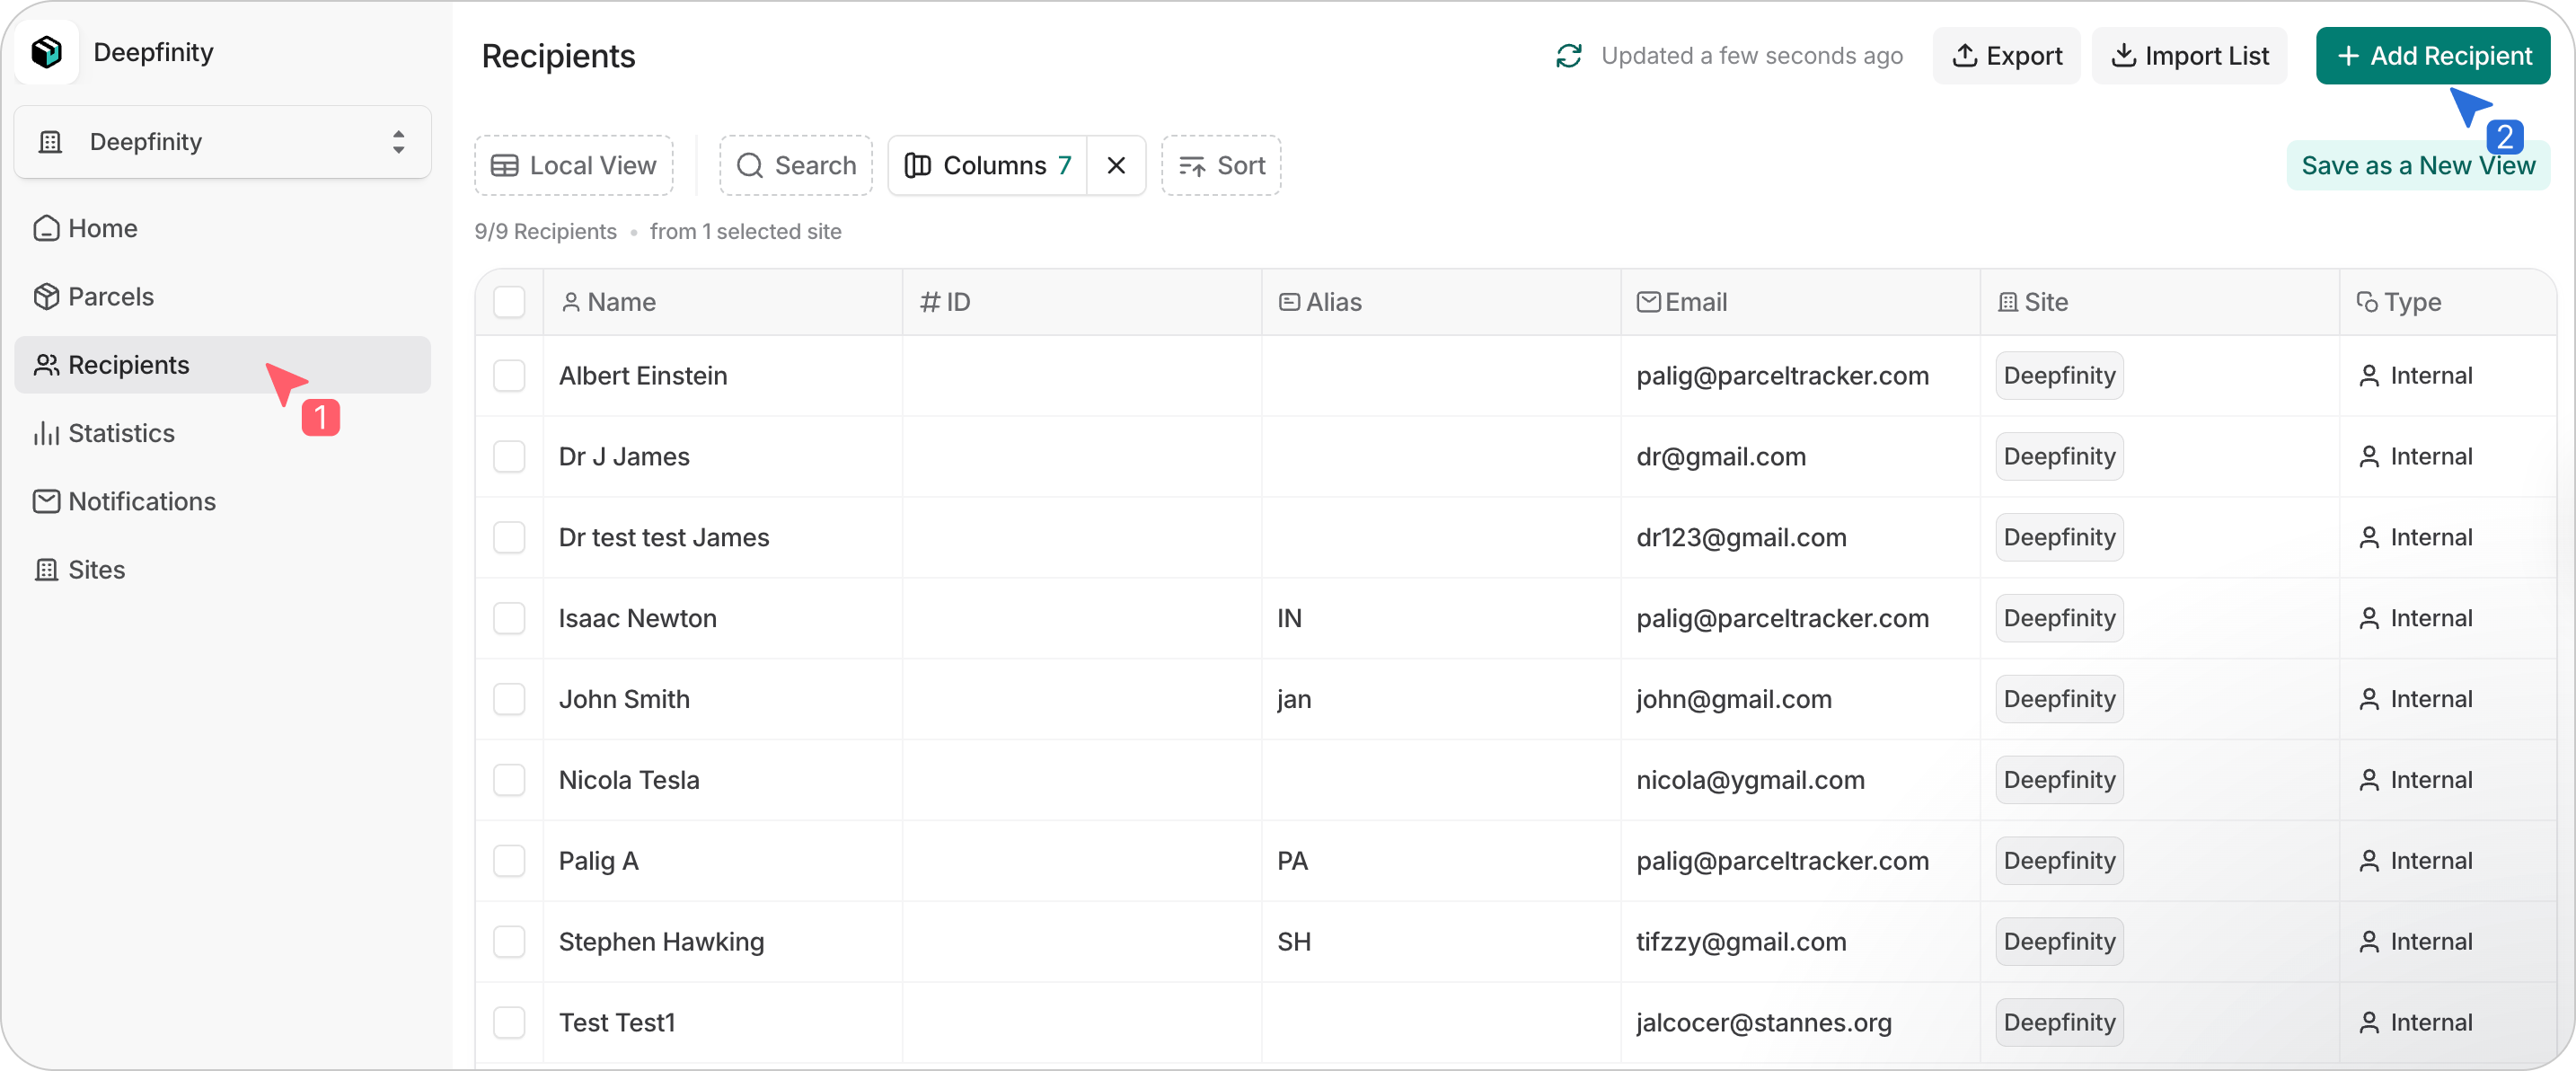Toggle the select-all header checkbox
This screenshot has width=2576, height=1071.
tap(509, 302)
